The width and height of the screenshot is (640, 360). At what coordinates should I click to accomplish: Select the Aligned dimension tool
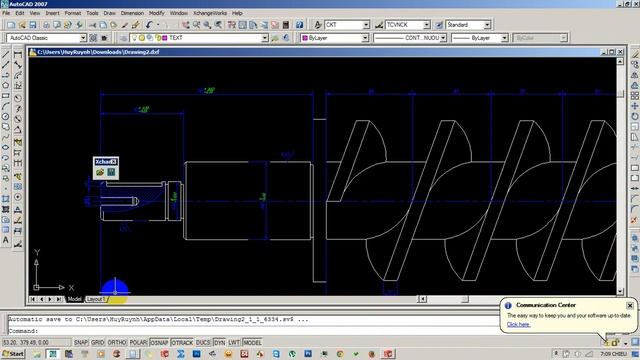(x=18, y=65)
